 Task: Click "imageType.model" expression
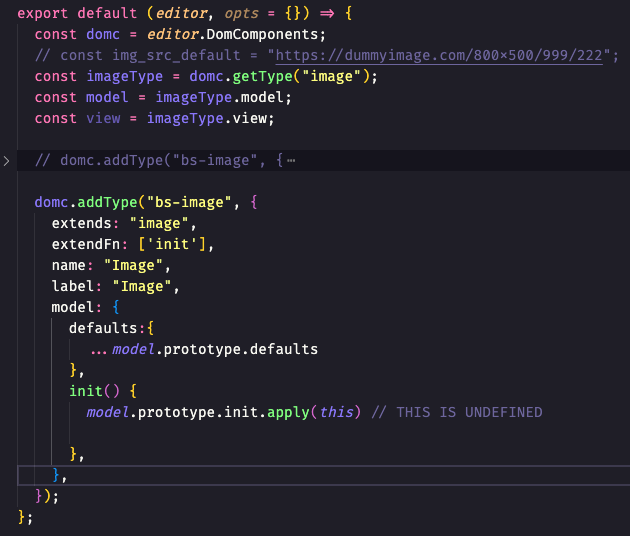click(x=219, y=97)
